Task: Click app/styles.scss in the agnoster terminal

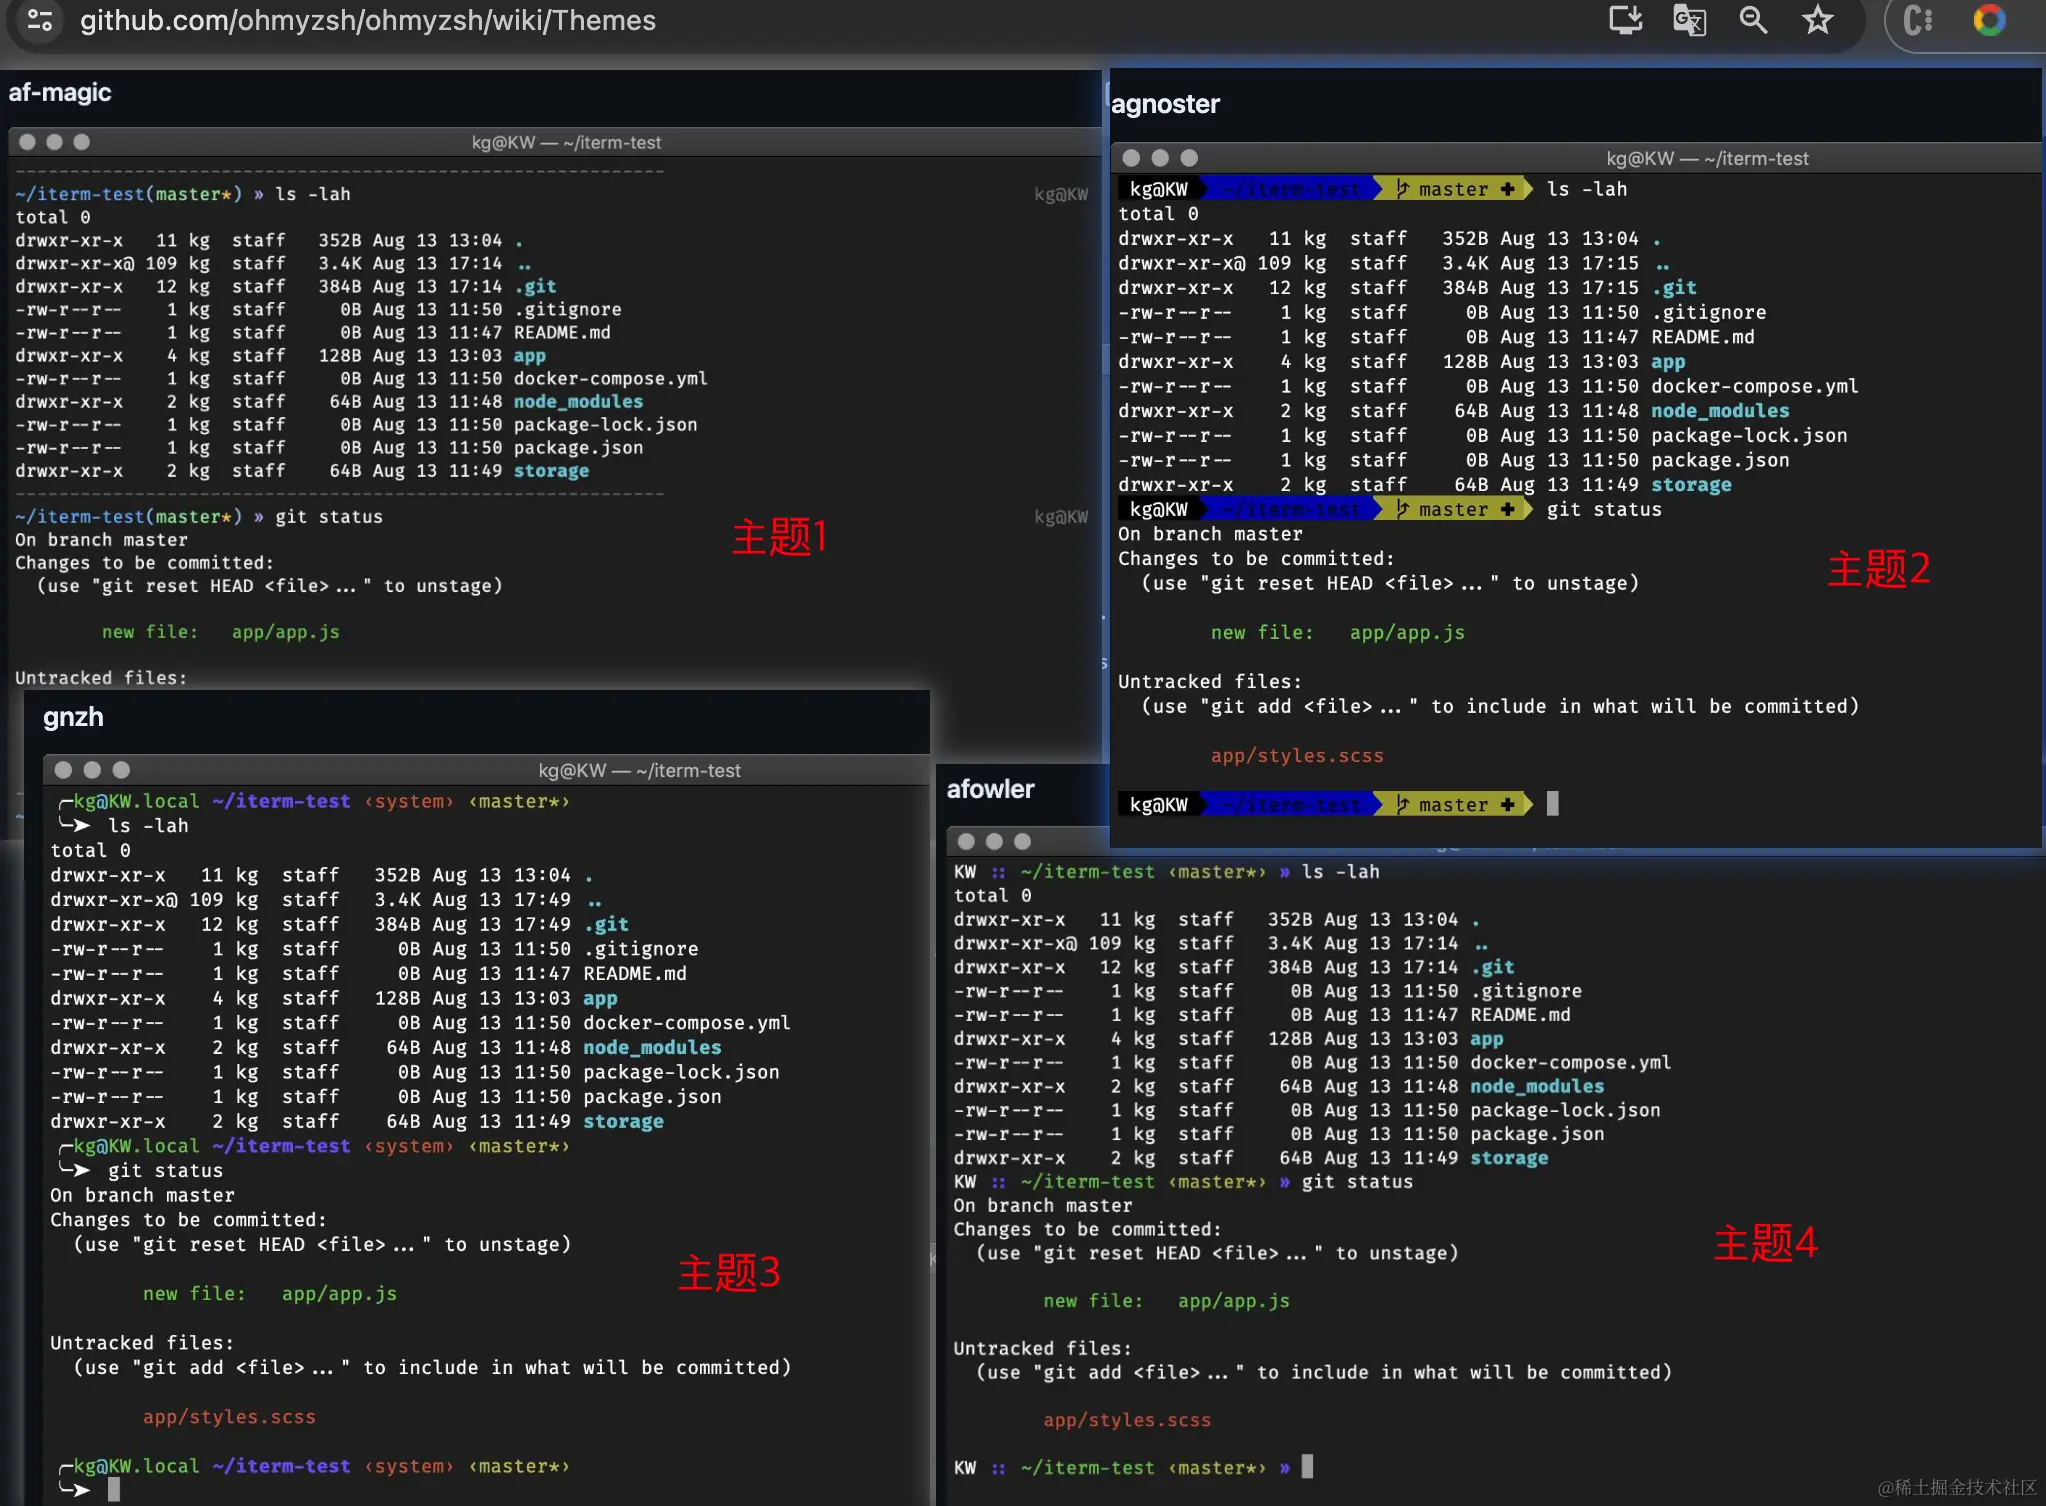Action: (1297, 755)
